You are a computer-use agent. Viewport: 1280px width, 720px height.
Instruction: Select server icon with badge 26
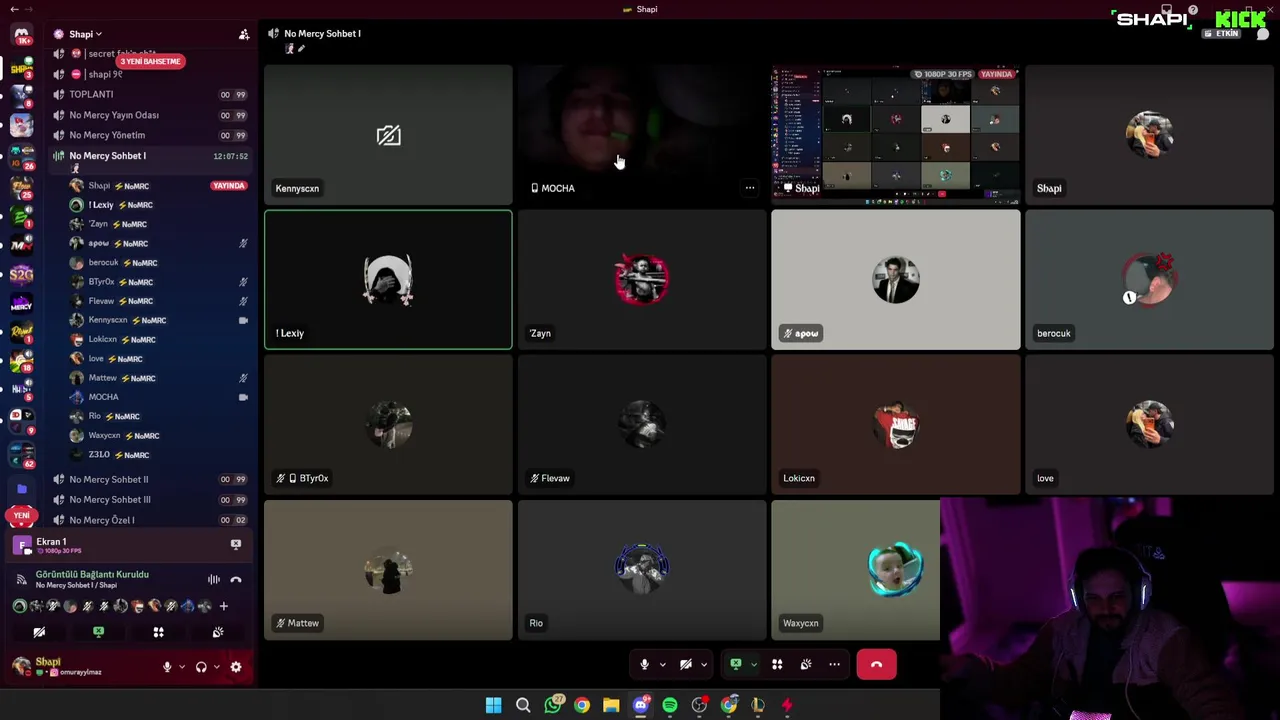tap(21, 157)
